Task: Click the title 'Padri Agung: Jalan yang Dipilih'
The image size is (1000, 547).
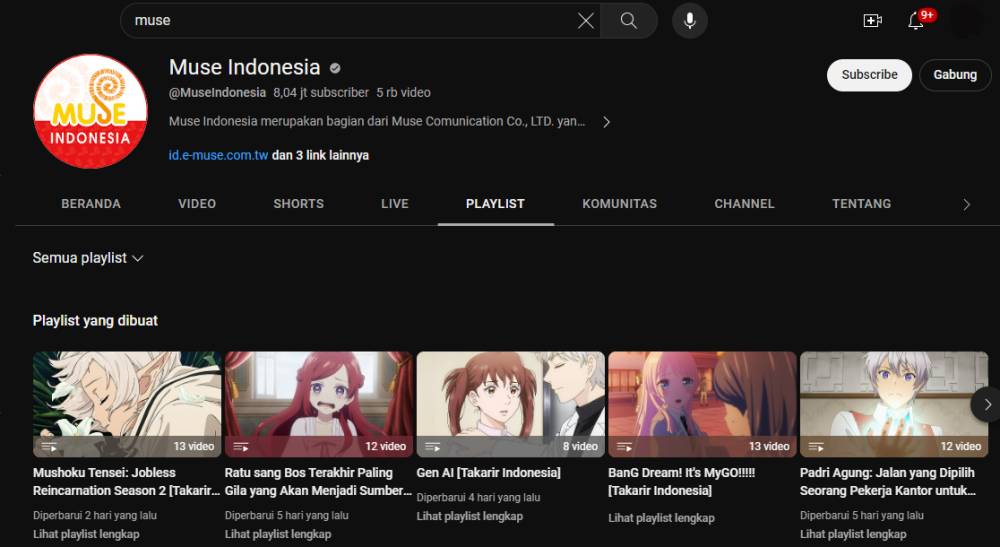Action: [x=888, y=482]
